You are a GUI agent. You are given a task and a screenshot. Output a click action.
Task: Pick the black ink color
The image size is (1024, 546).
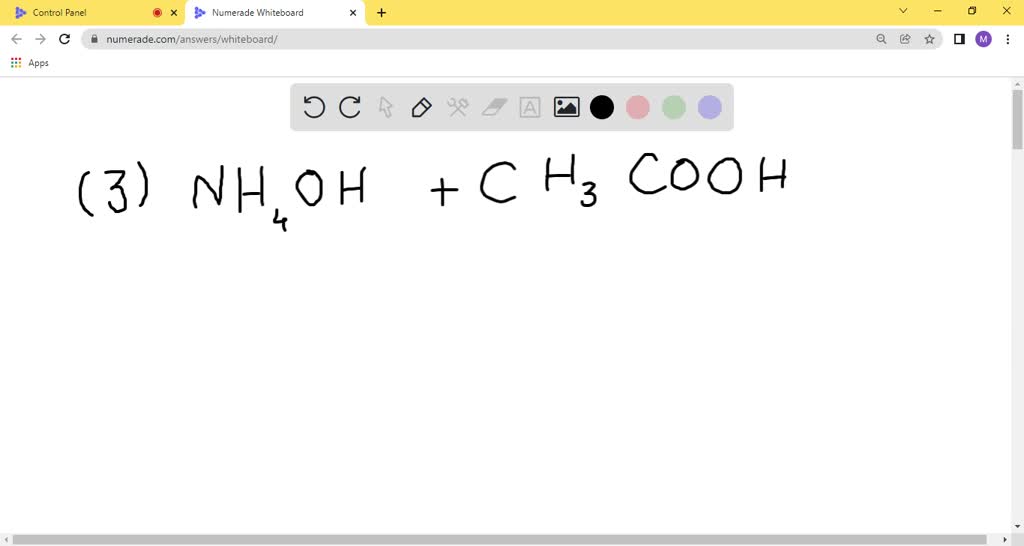[602, 107]
